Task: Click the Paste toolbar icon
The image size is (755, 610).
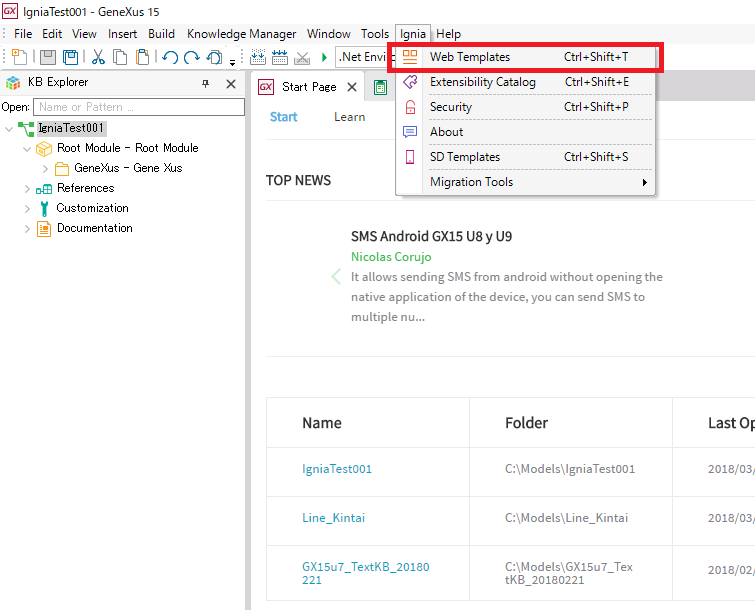Action: pos(143,57)
